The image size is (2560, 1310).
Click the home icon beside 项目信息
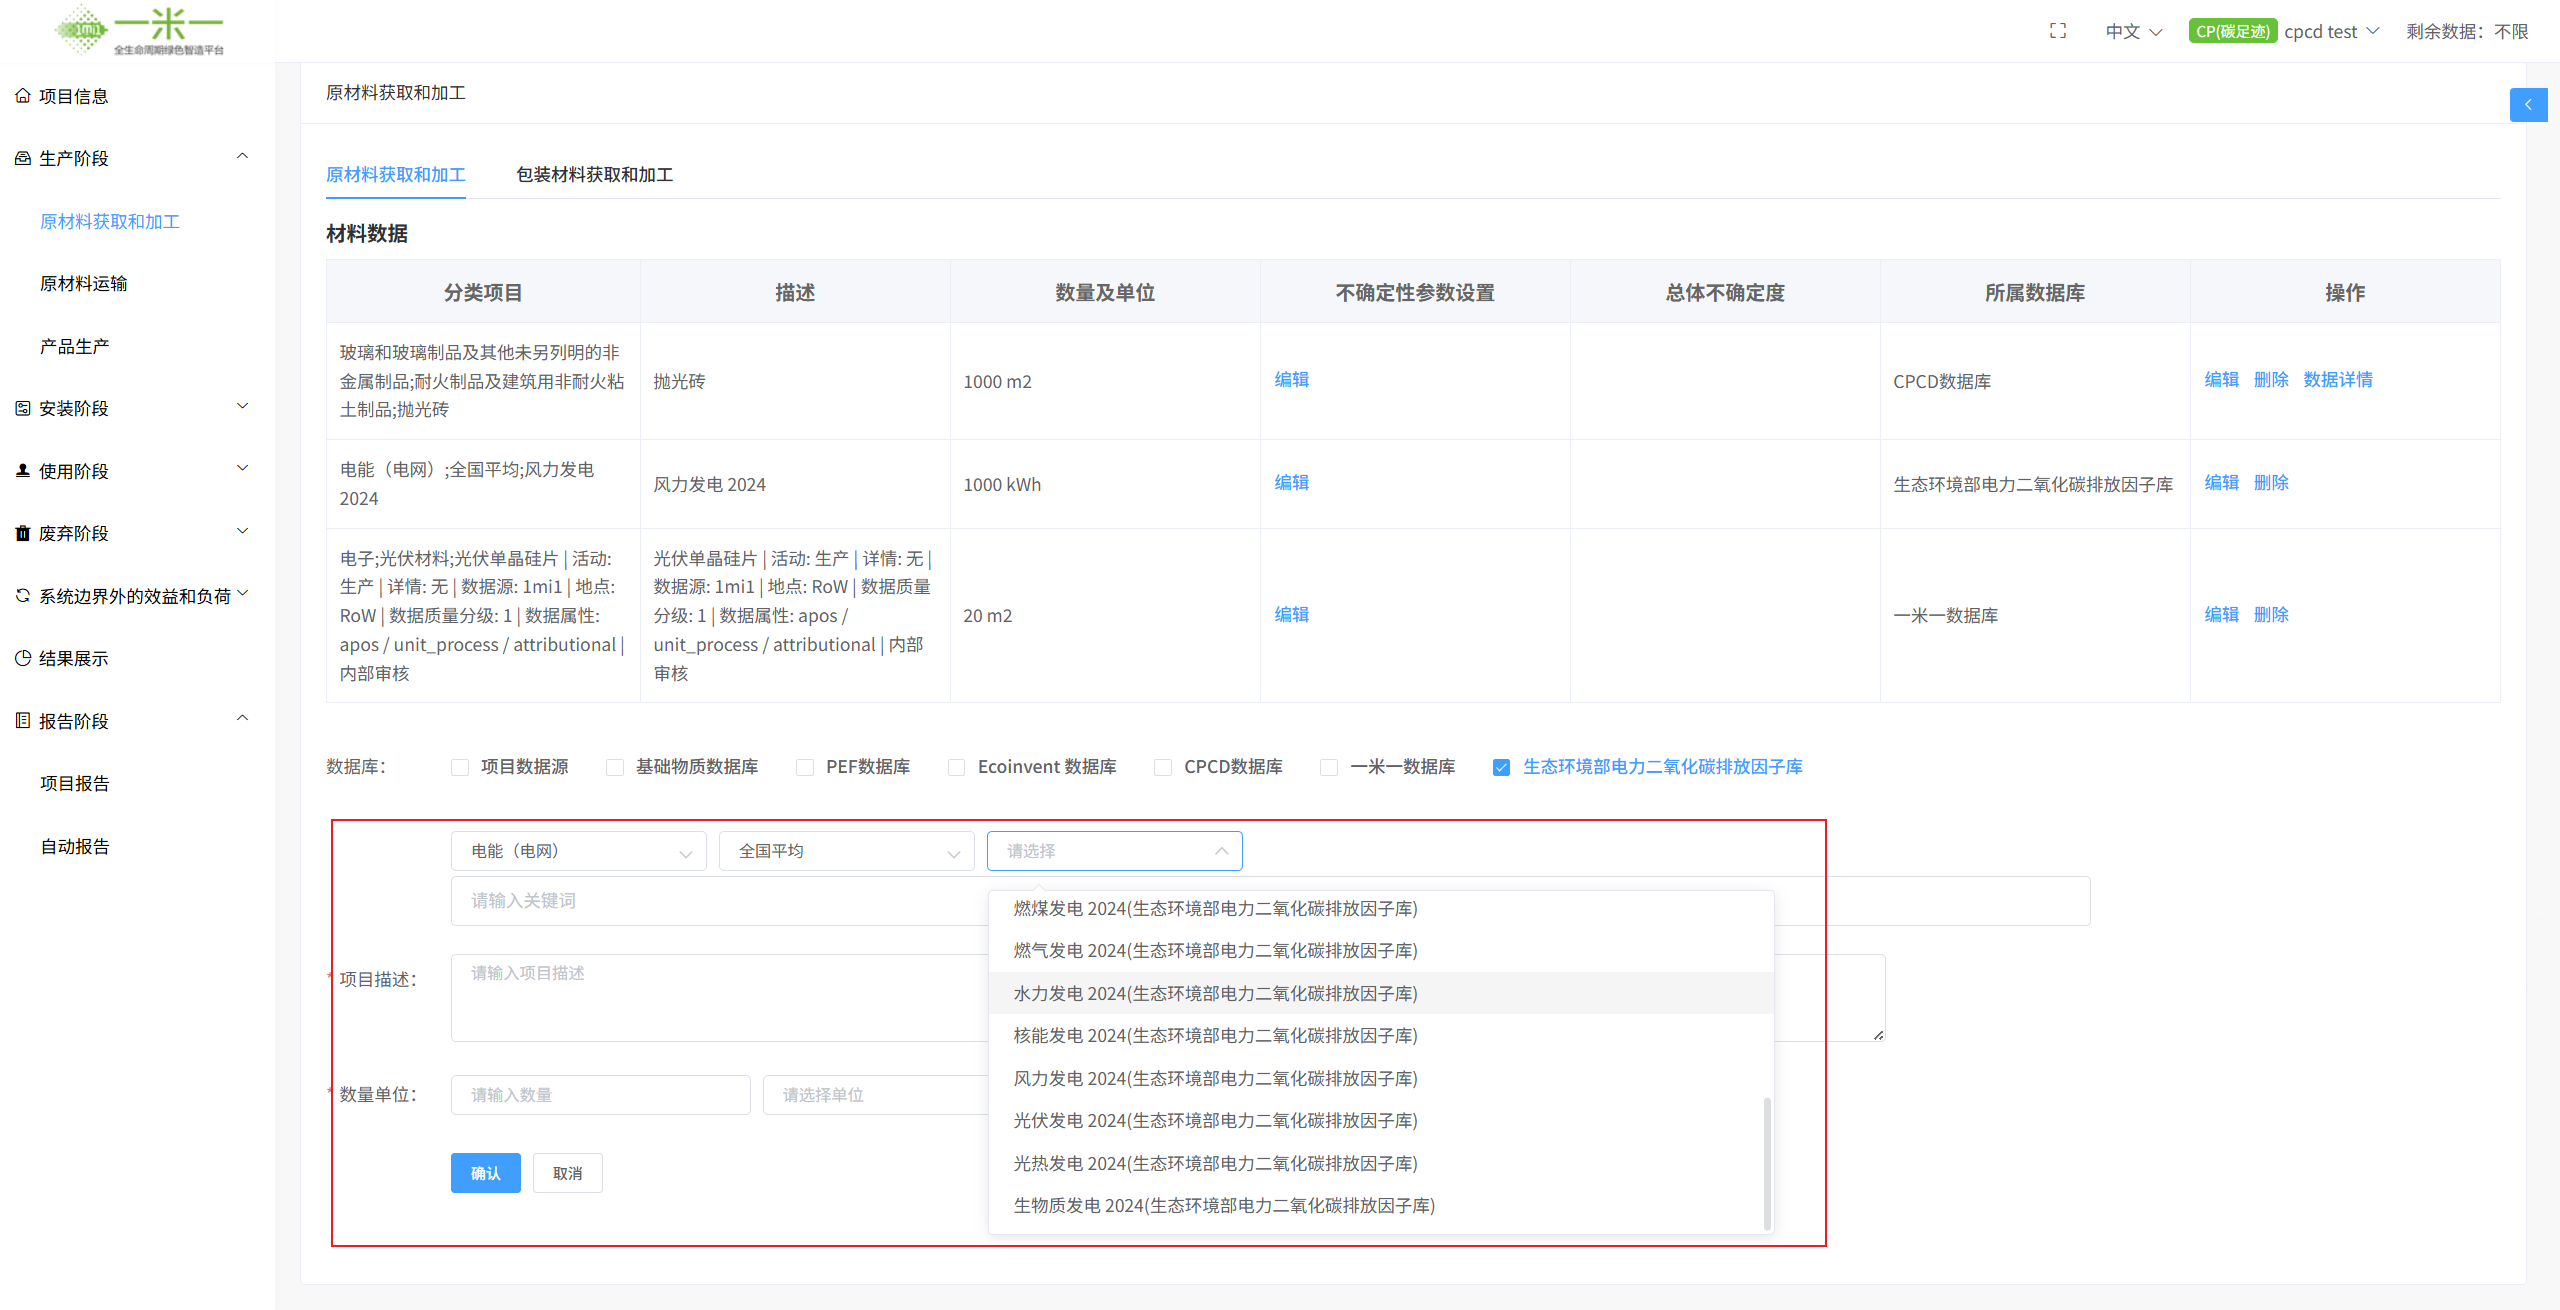click(22, 96)
